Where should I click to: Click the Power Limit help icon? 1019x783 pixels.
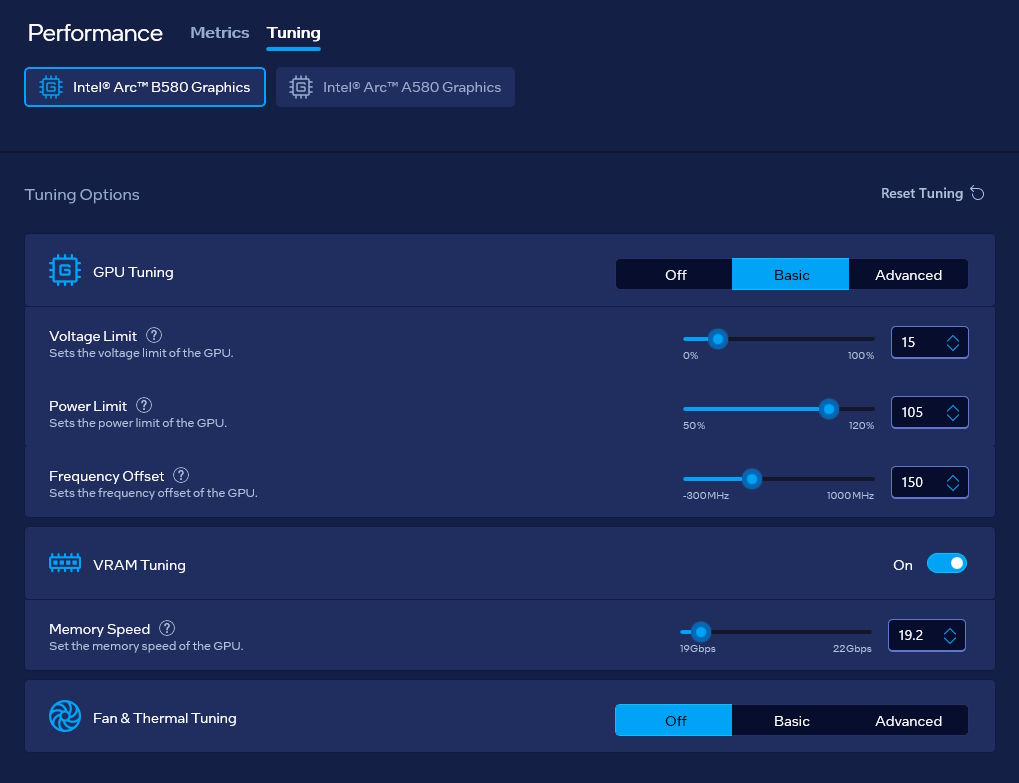pos(144,405)
